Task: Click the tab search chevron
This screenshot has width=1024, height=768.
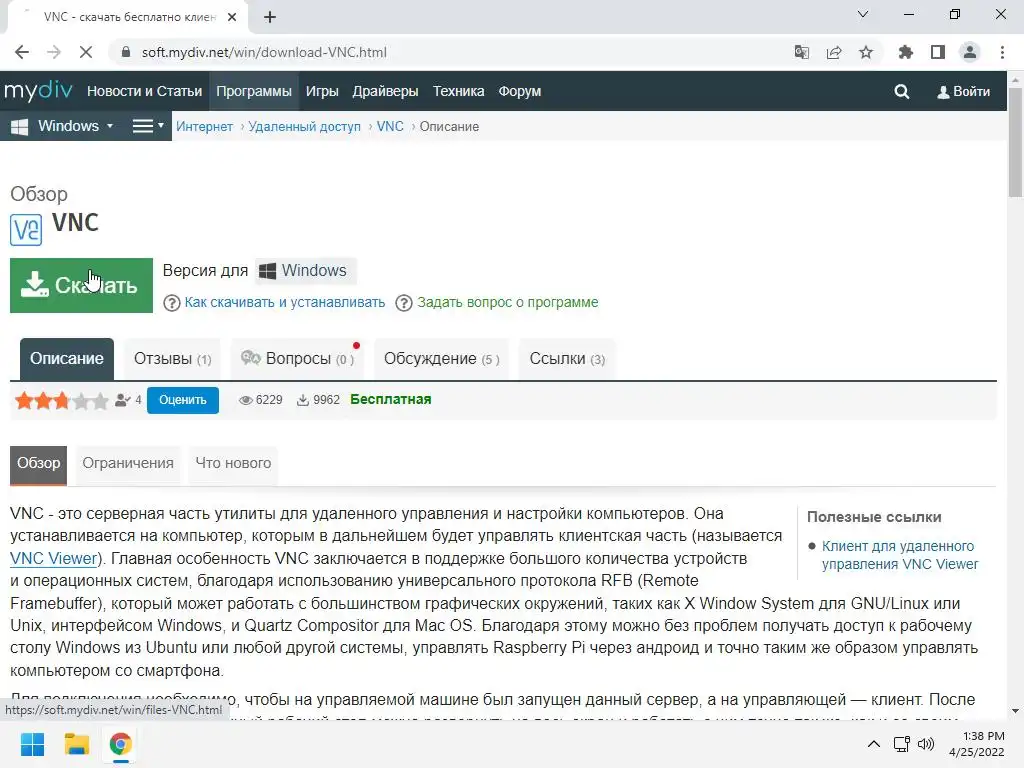Action: pos(863,14)
